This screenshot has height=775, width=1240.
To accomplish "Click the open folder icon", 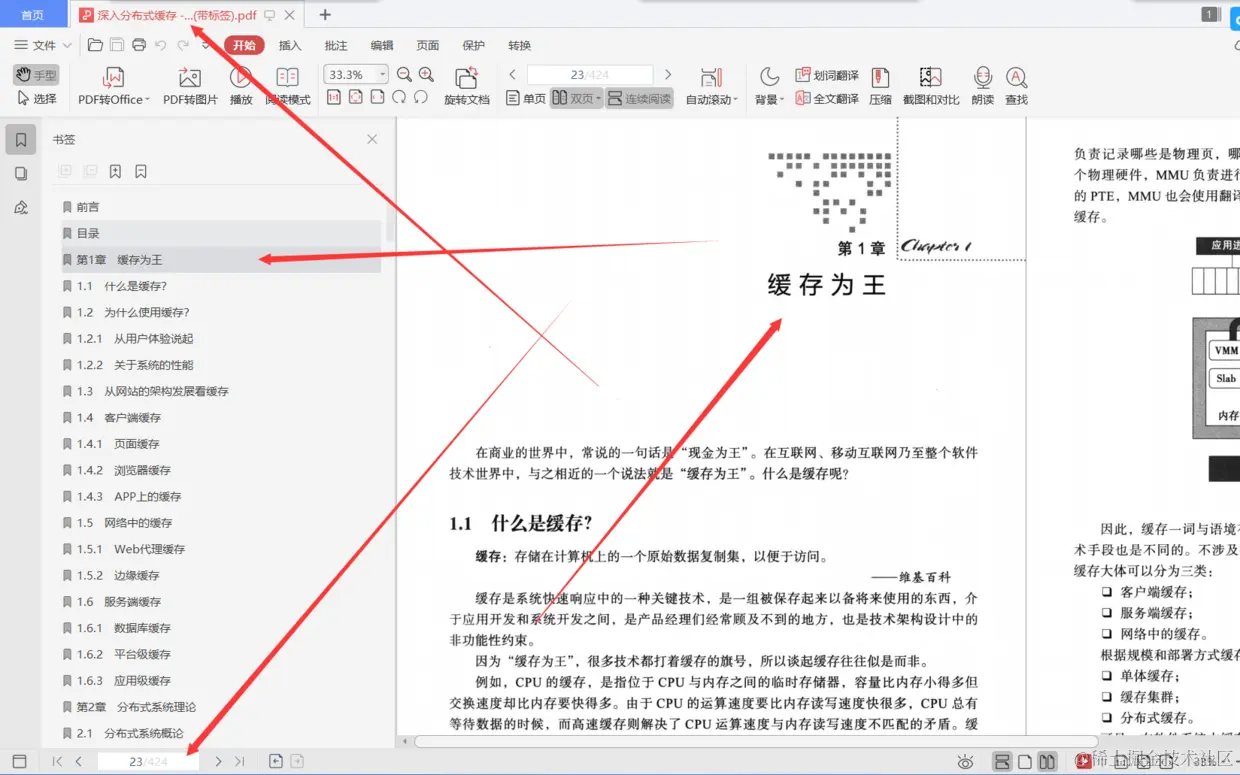I will point(95,45).
